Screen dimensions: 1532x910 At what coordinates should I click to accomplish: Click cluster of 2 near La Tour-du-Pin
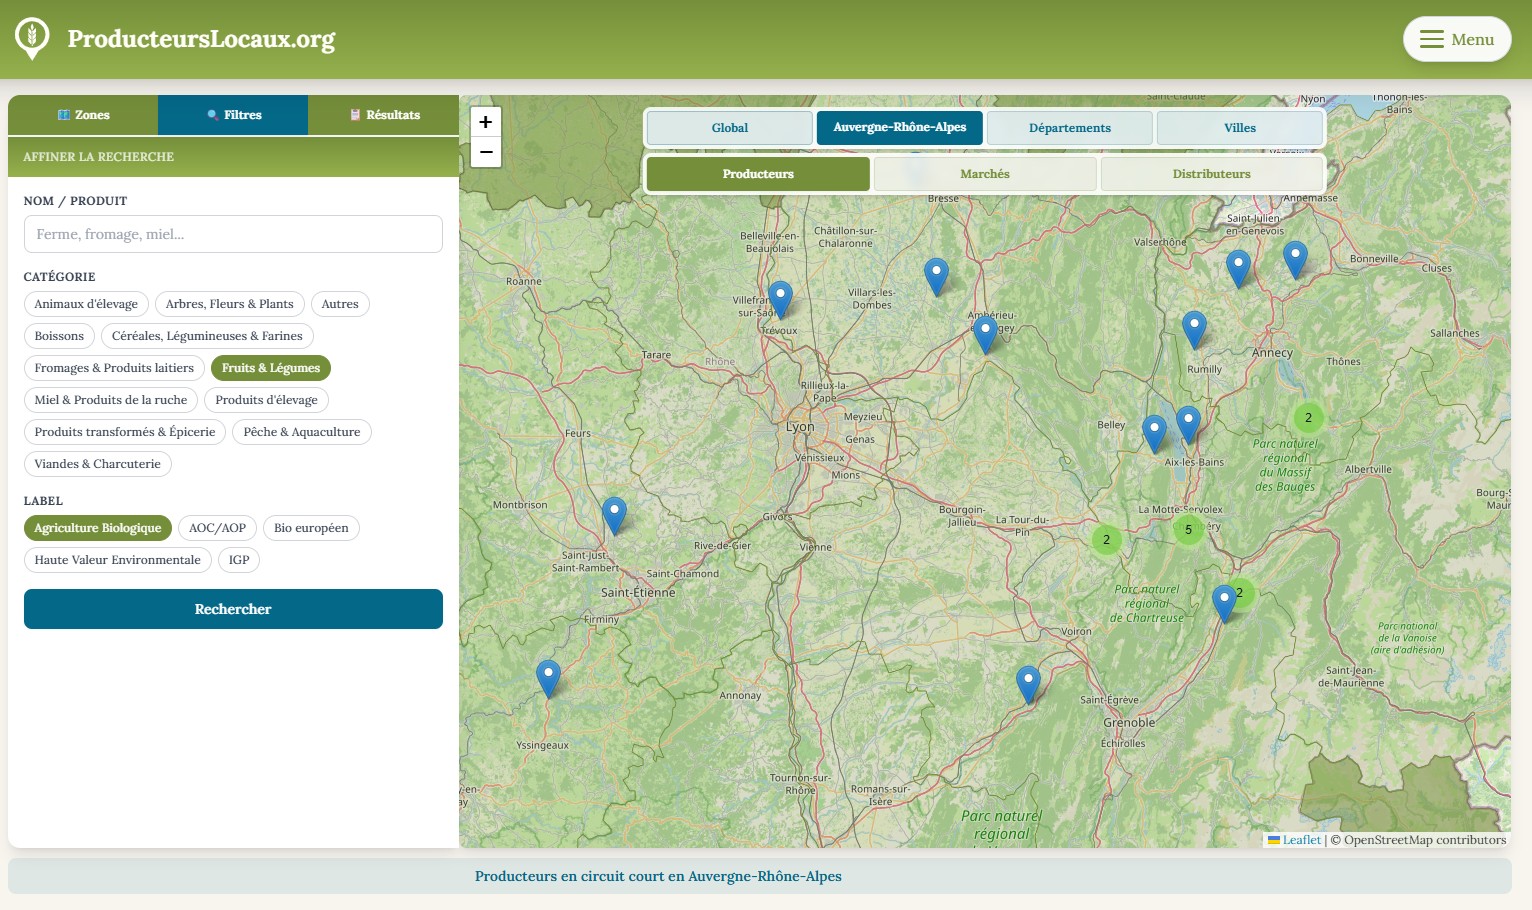1106,540
